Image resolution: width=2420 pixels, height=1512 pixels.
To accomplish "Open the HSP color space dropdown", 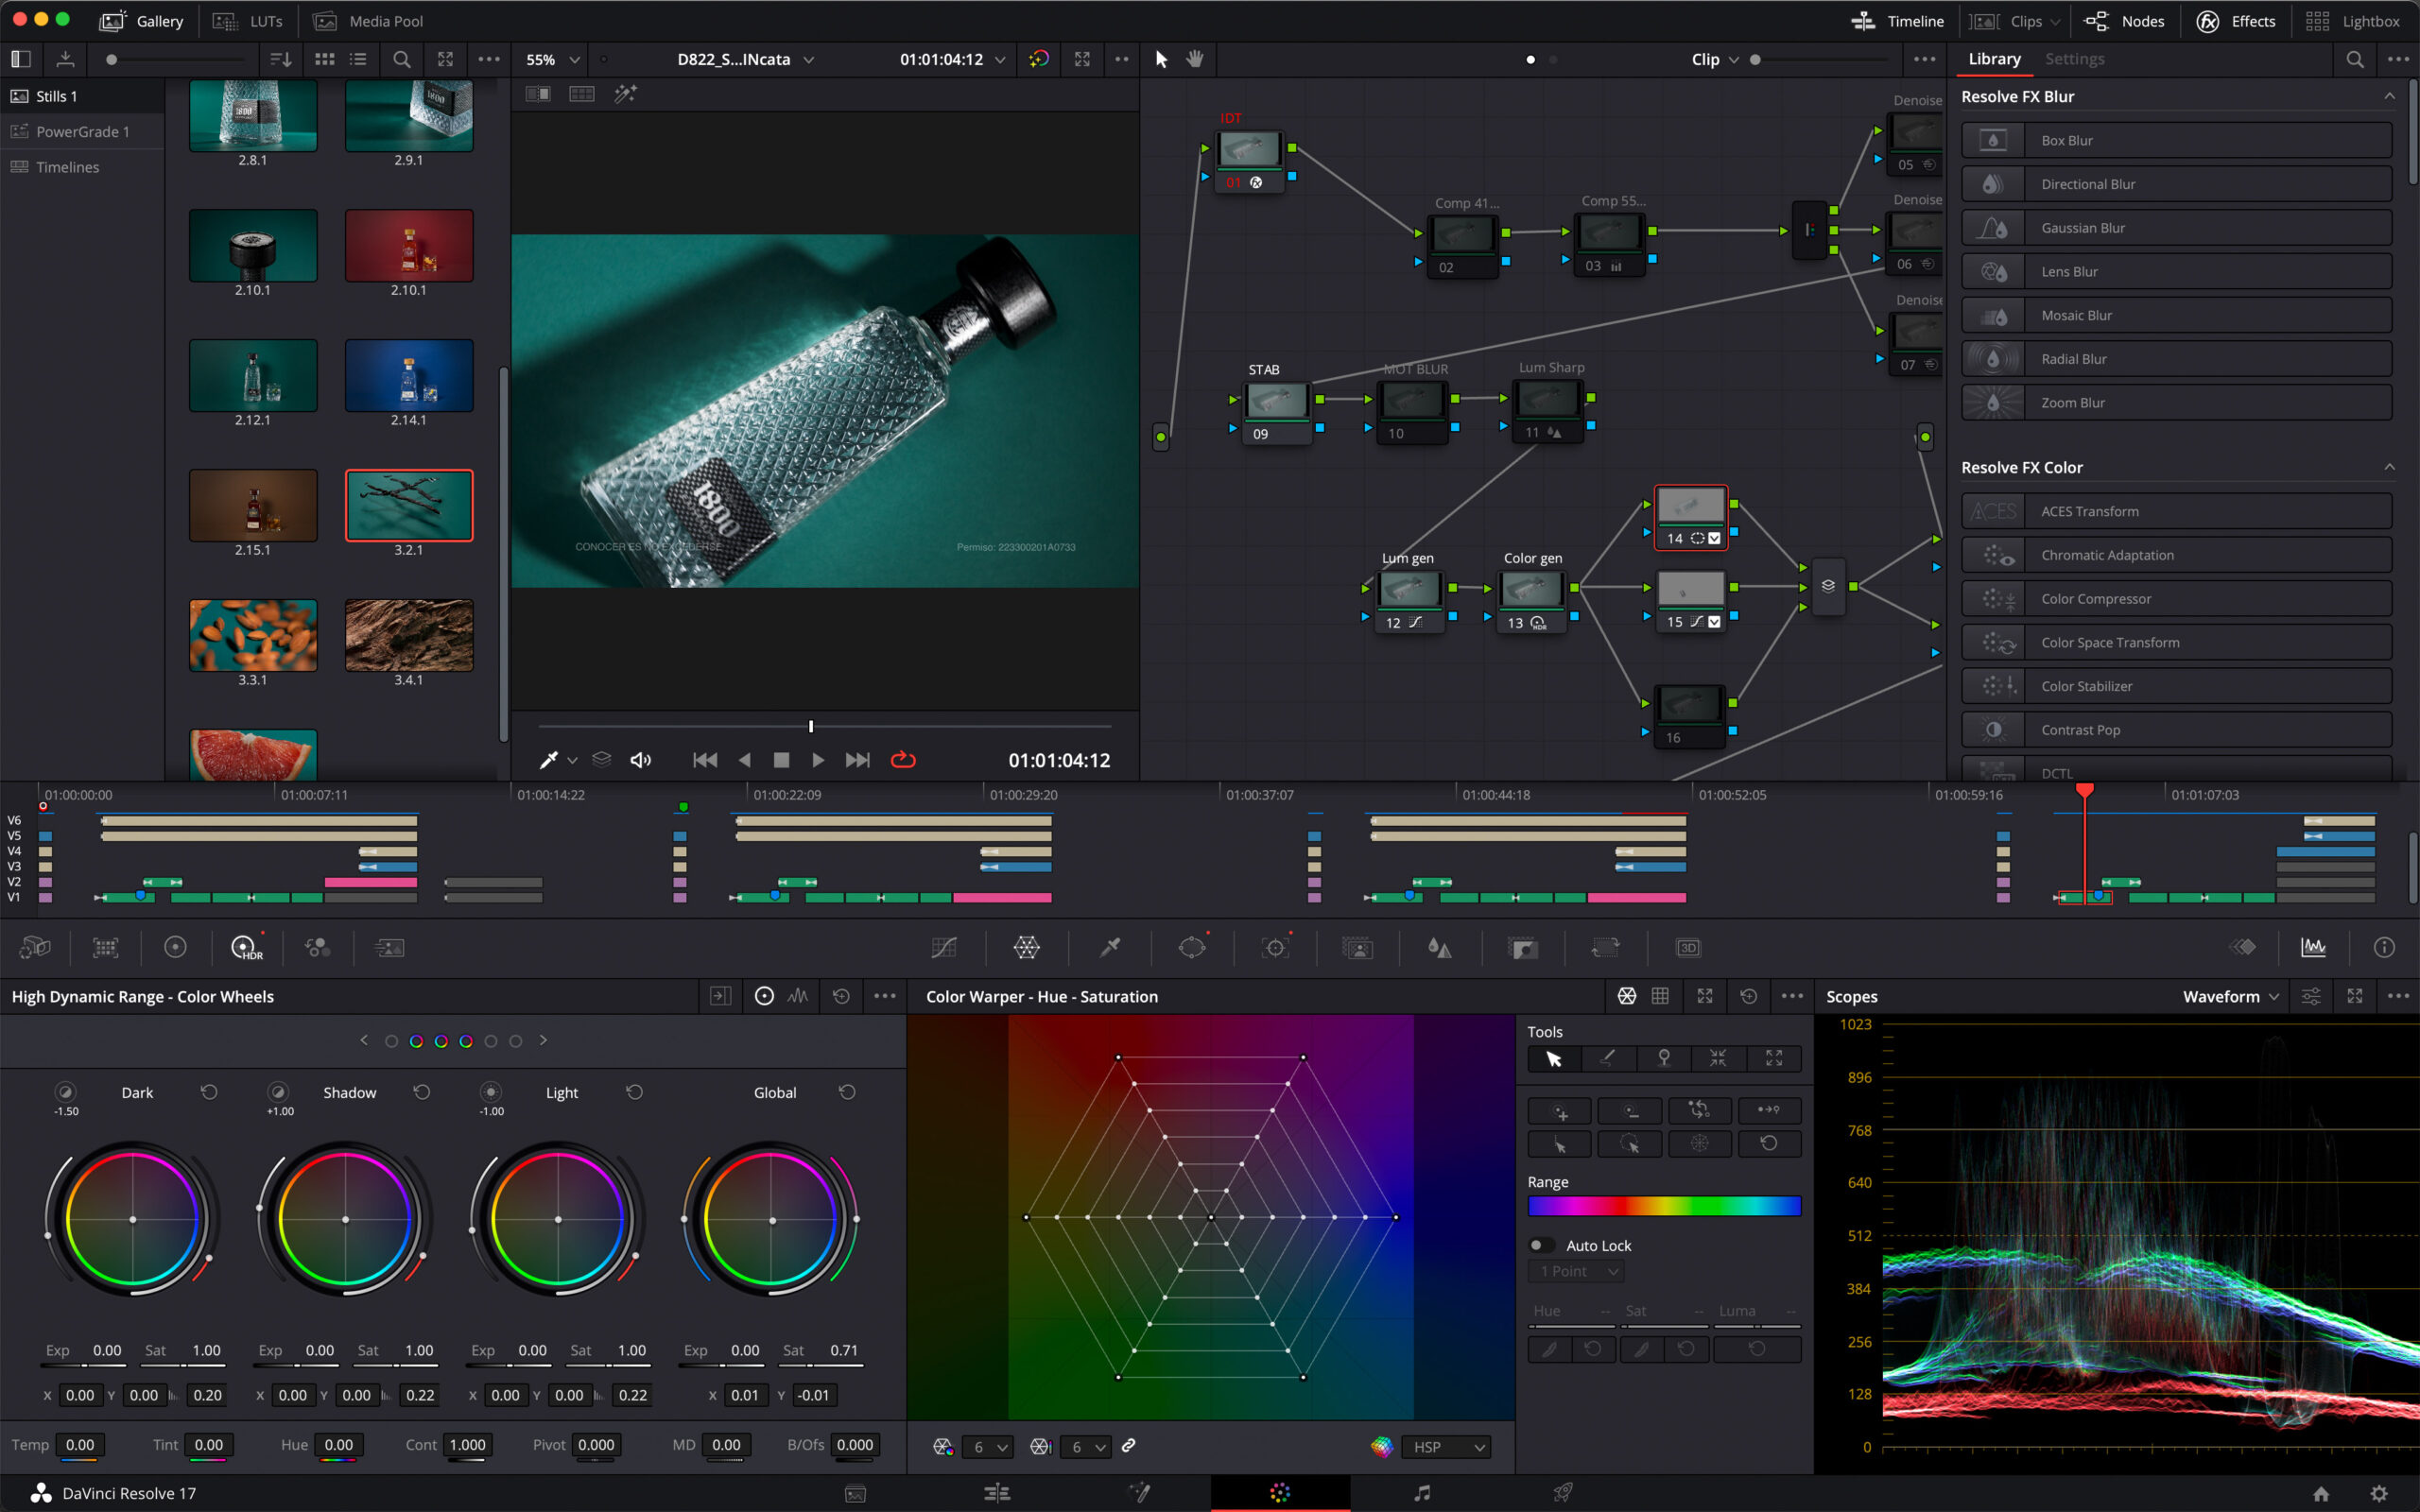I will click(x=1446, y=1447).
